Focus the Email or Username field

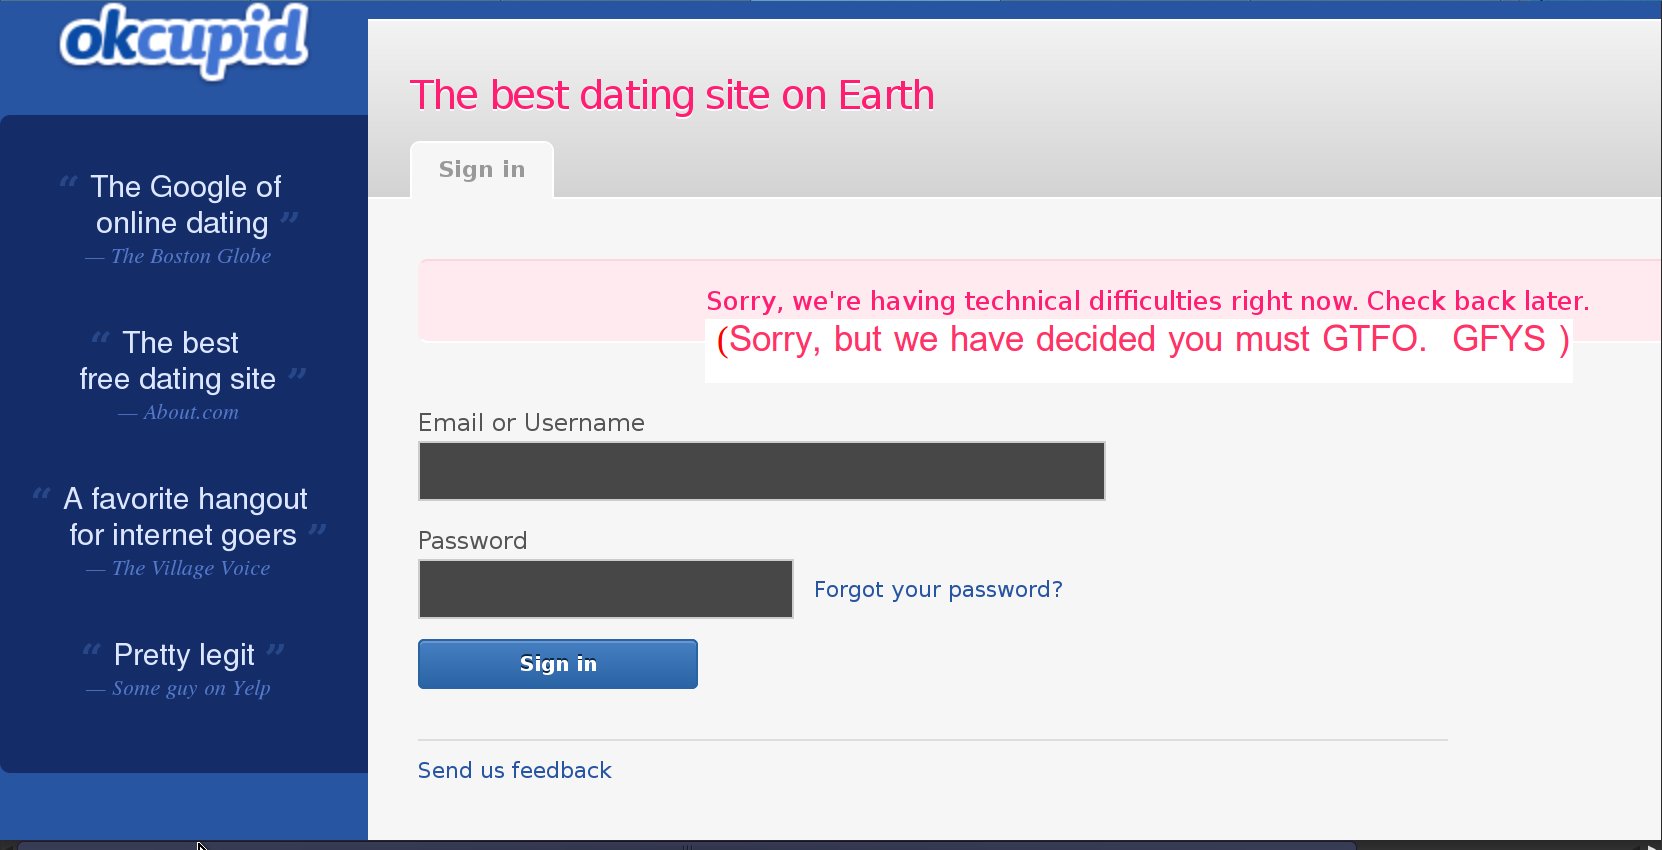[761, 471]
